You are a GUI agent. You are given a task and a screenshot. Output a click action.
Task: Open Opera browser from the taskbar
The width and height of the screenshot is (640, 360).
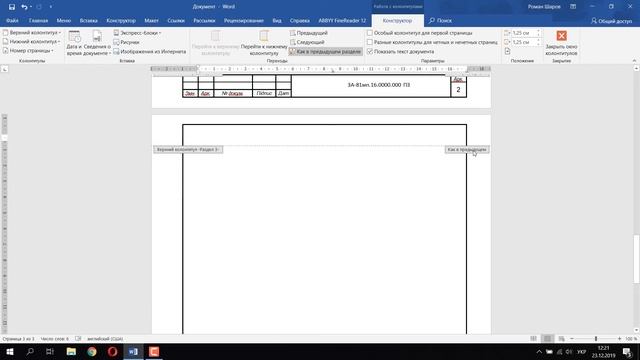113,352
